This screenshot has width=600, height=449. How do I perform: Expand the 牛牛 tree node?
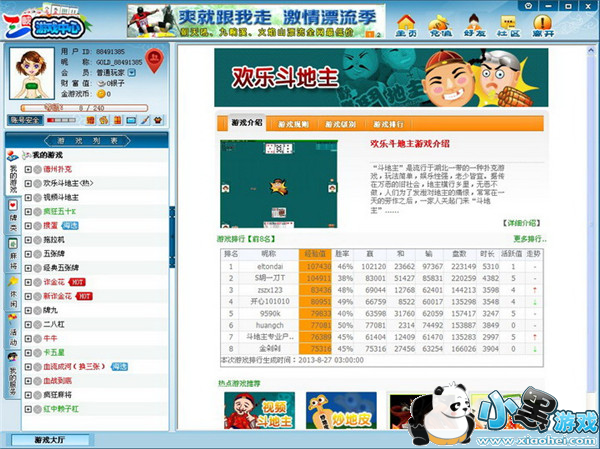click(x=28, y=338)
